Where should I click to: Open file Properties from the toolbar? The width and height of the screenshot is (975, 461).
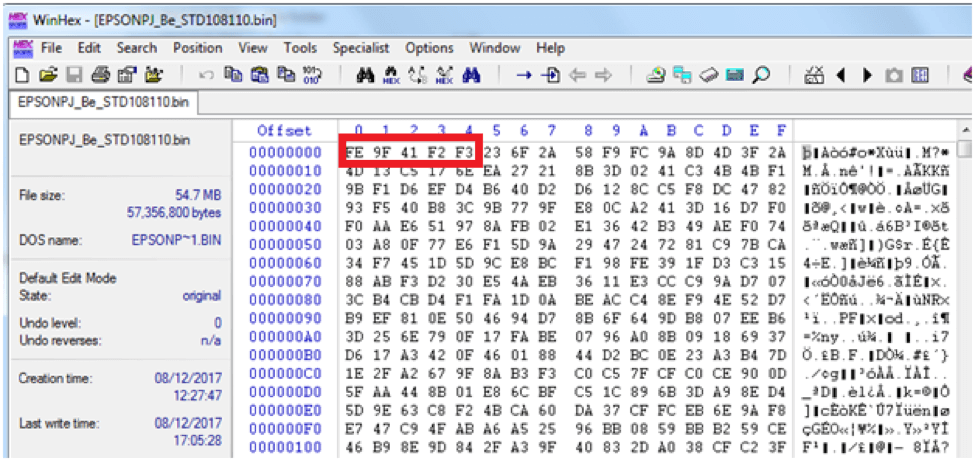click(125, 76)
